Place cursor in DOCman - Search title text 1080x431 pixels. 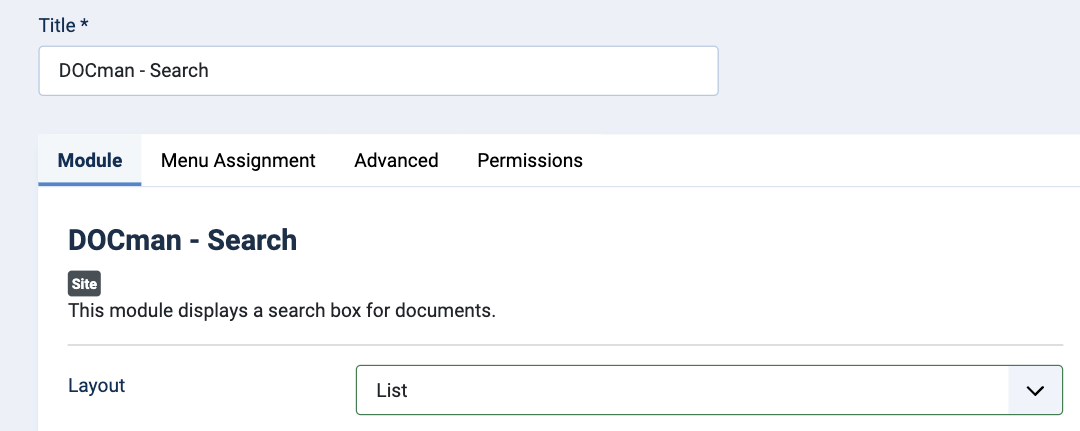(x=134, y=71)
